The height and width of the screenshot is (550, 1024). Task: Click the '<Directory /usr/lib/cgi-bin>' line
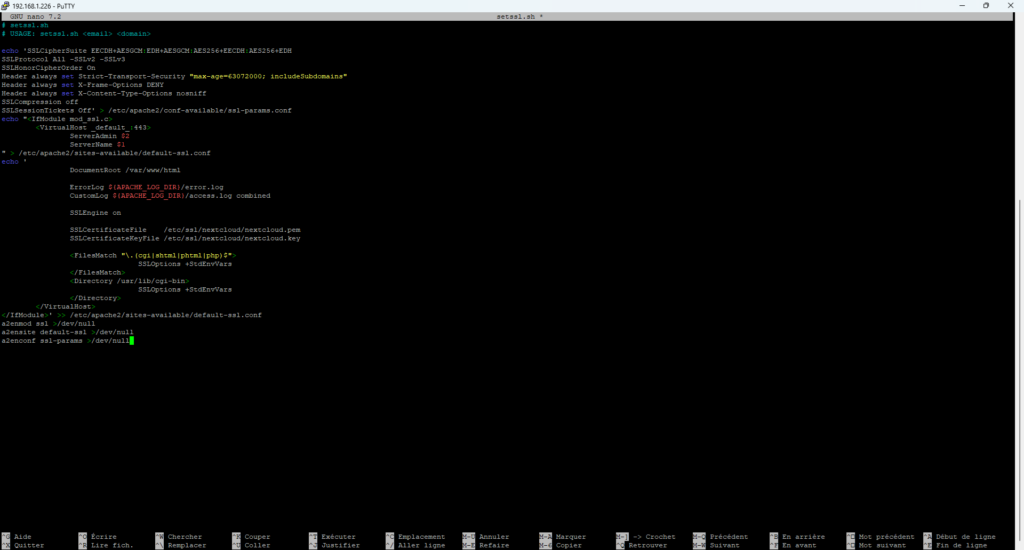pyautogui.click(x=129, y=281)
